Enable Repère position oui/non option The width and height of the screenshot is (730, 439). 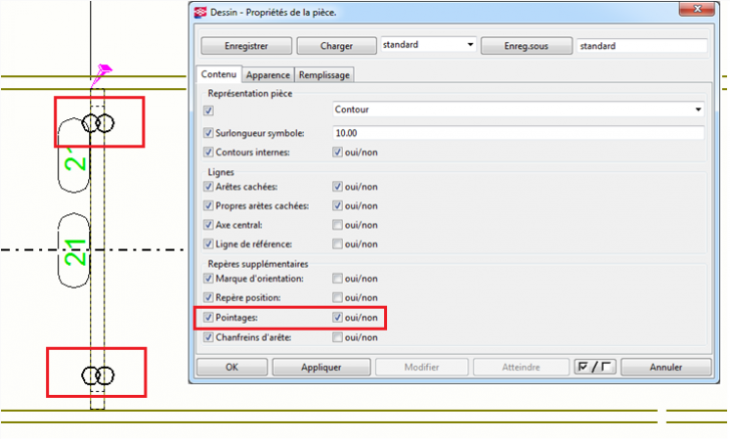click(338, 297)
